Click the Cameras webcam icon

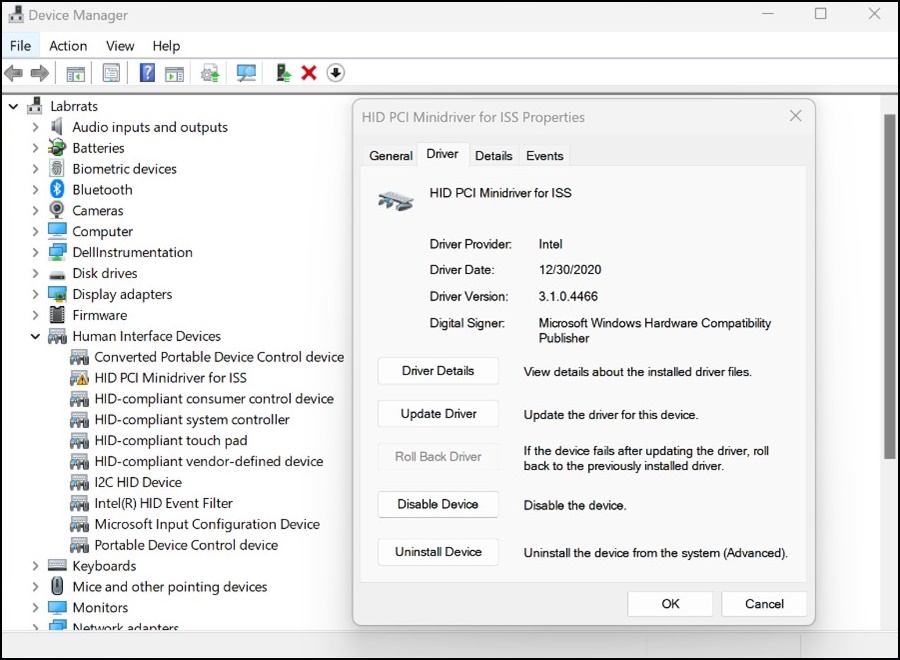point(57,210)
